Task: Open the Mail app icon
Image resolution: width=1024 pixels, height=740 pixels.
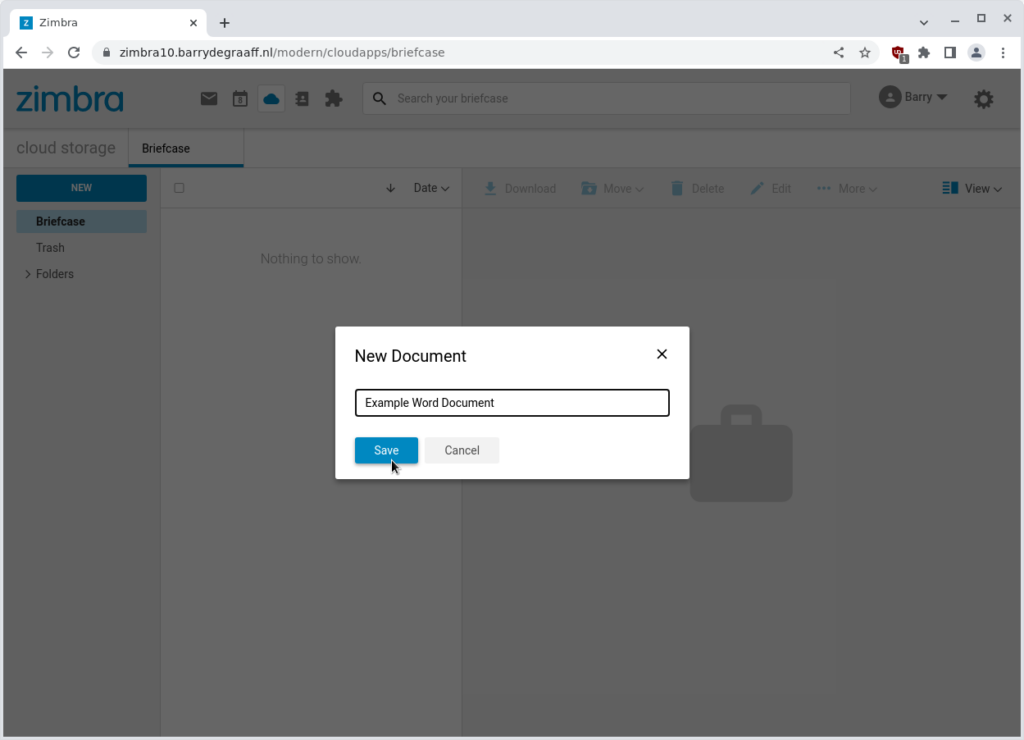Action: click(x=209, y=98)
